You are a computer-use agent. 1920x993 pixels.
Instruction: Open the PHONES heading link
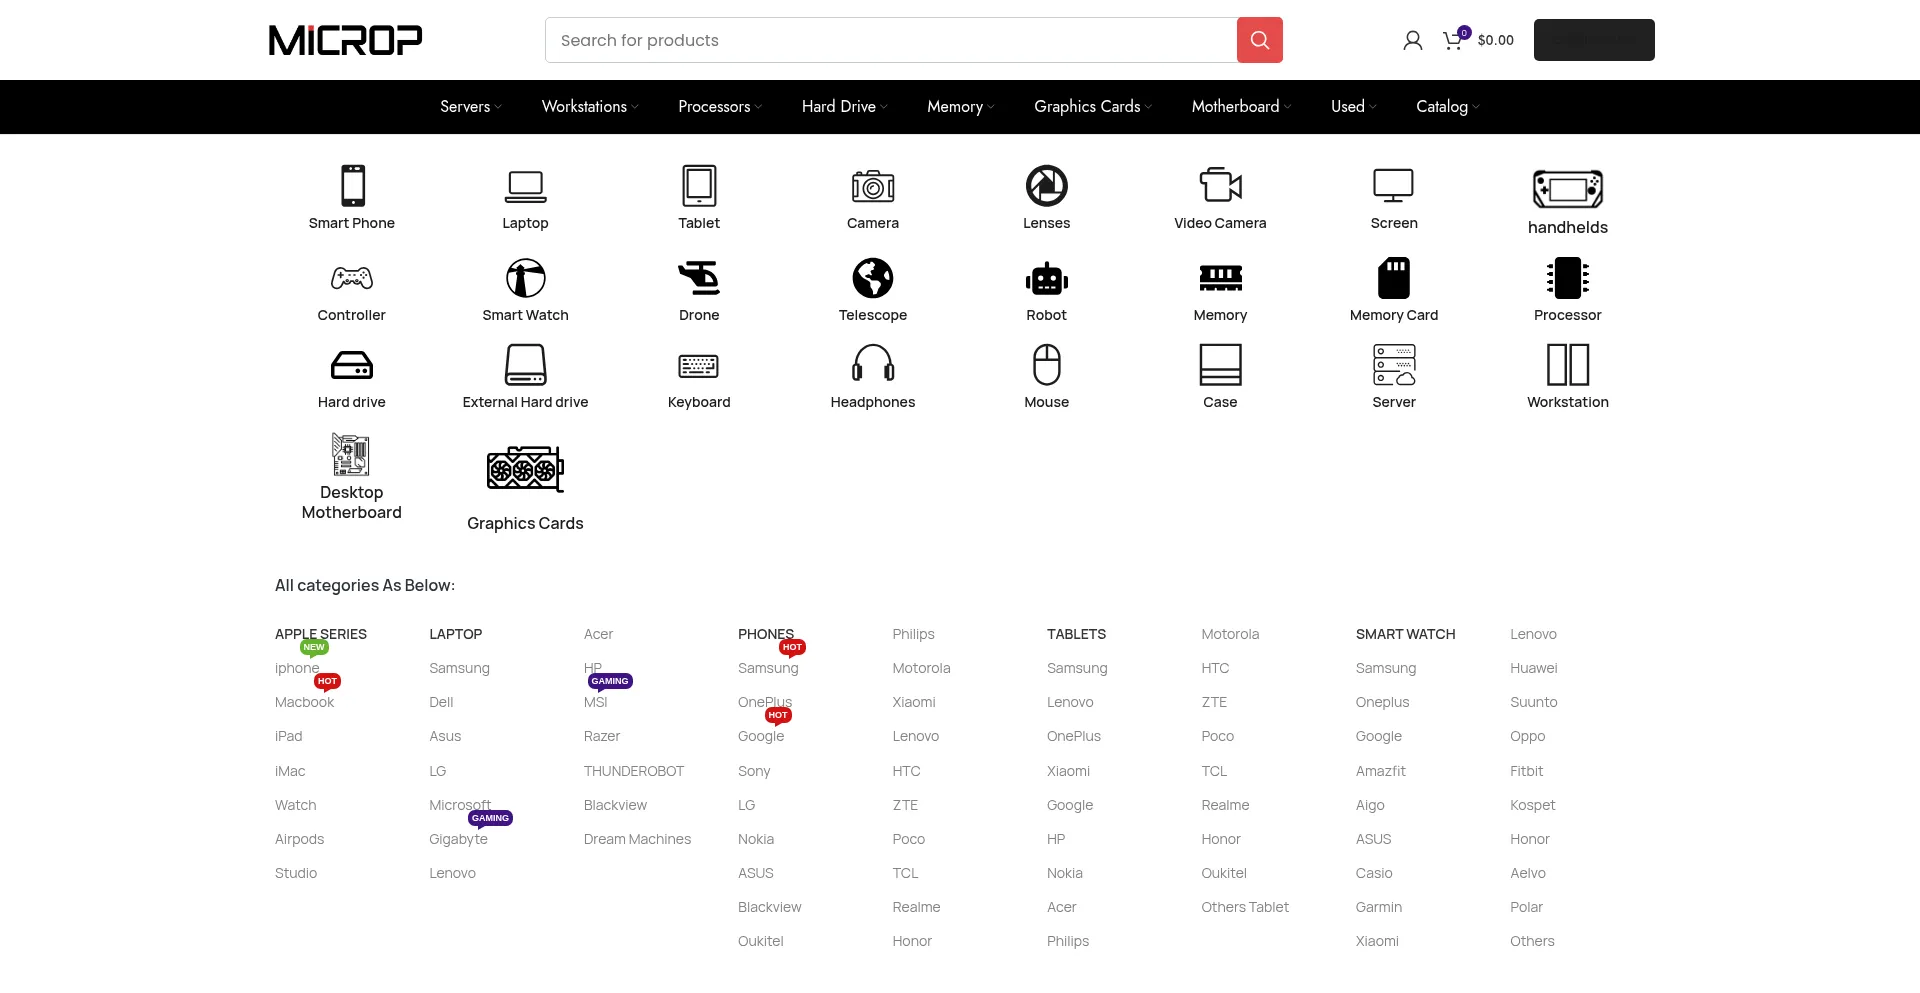point(766,634)
